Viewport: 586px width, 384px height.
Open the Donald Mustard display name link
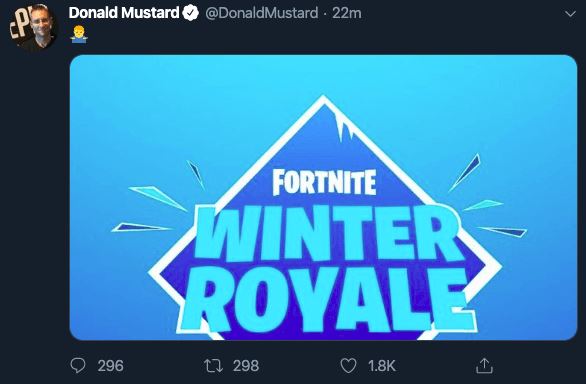pos(124,13)
